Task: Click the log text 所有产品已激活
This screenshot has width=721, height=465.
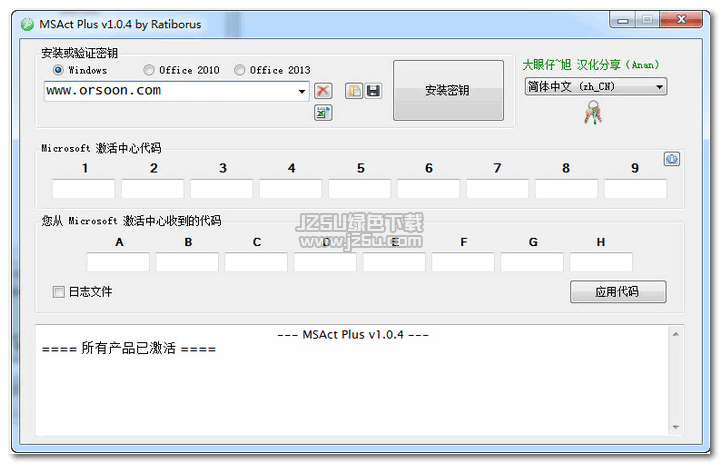Action: click(x=128, y=348)
